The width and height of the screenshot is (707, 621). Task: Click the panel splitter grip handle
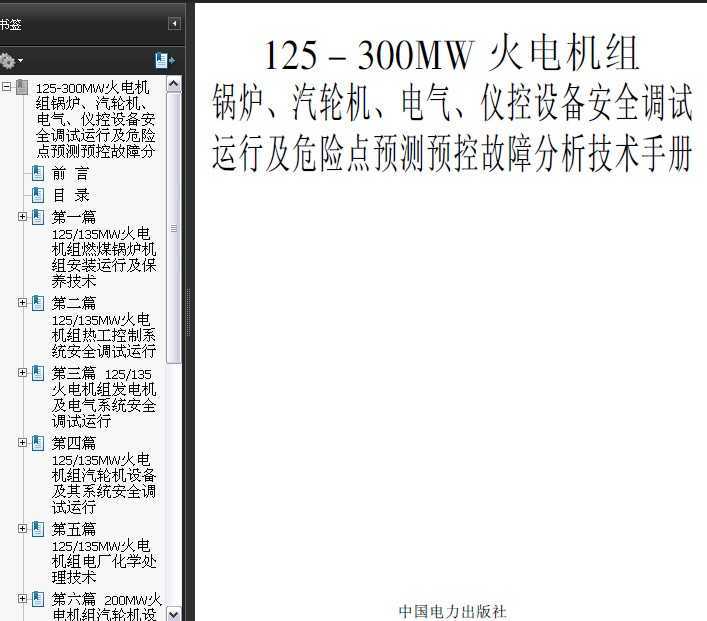tap(188, 313)
